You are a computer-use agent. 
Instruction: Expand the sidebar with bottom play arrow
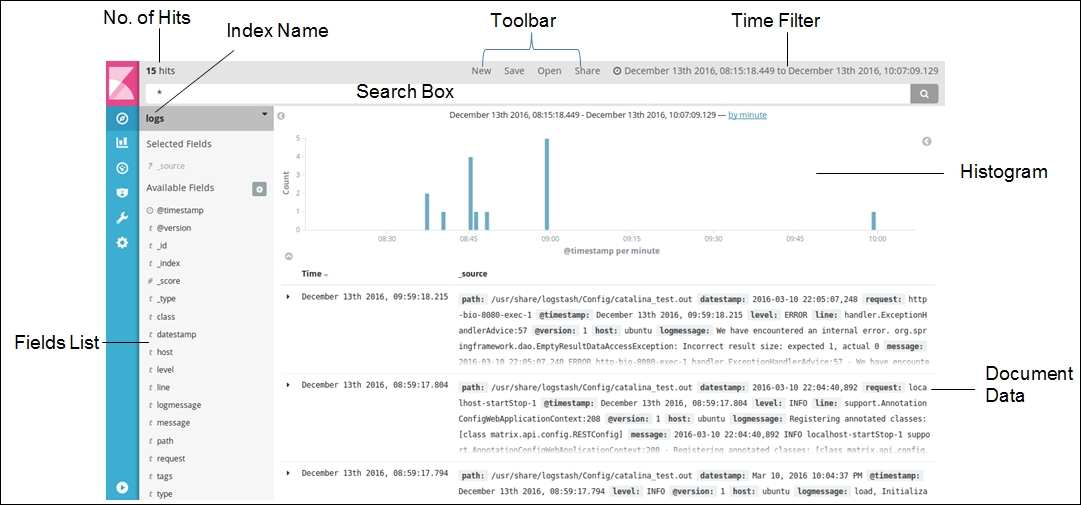pyautogui.click(x=122, y=488)
